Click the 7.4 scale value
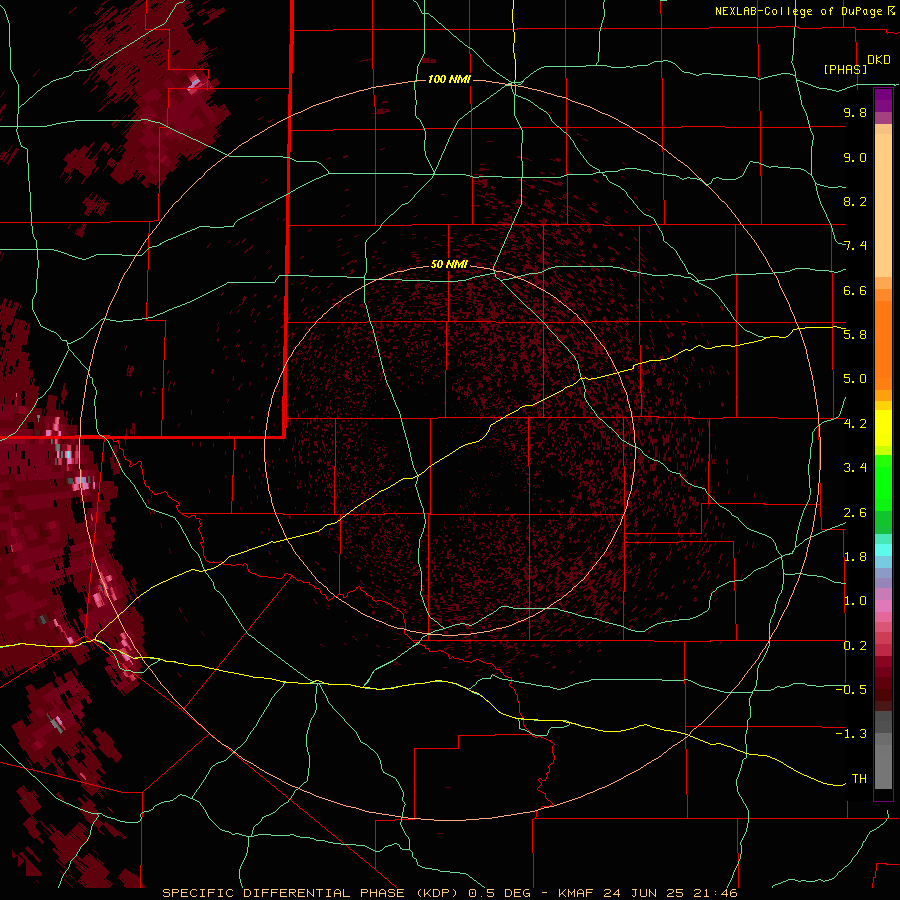 click(855, 246)
